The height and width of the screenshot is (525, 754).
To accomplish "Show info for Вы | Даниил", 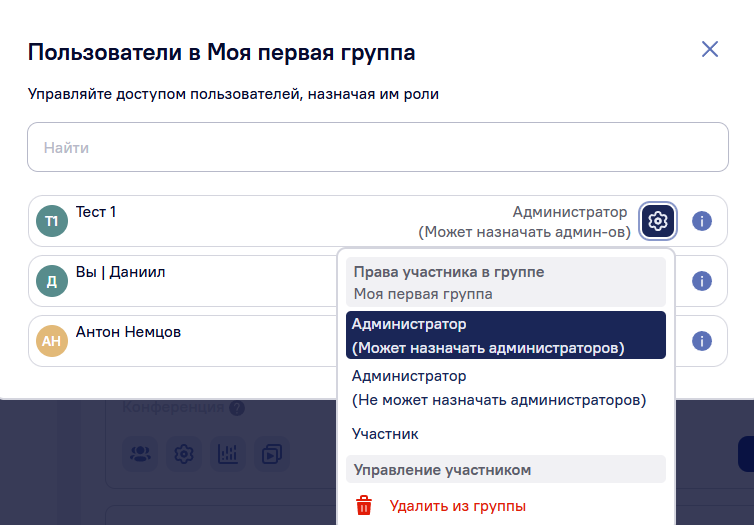I will 702,281.
